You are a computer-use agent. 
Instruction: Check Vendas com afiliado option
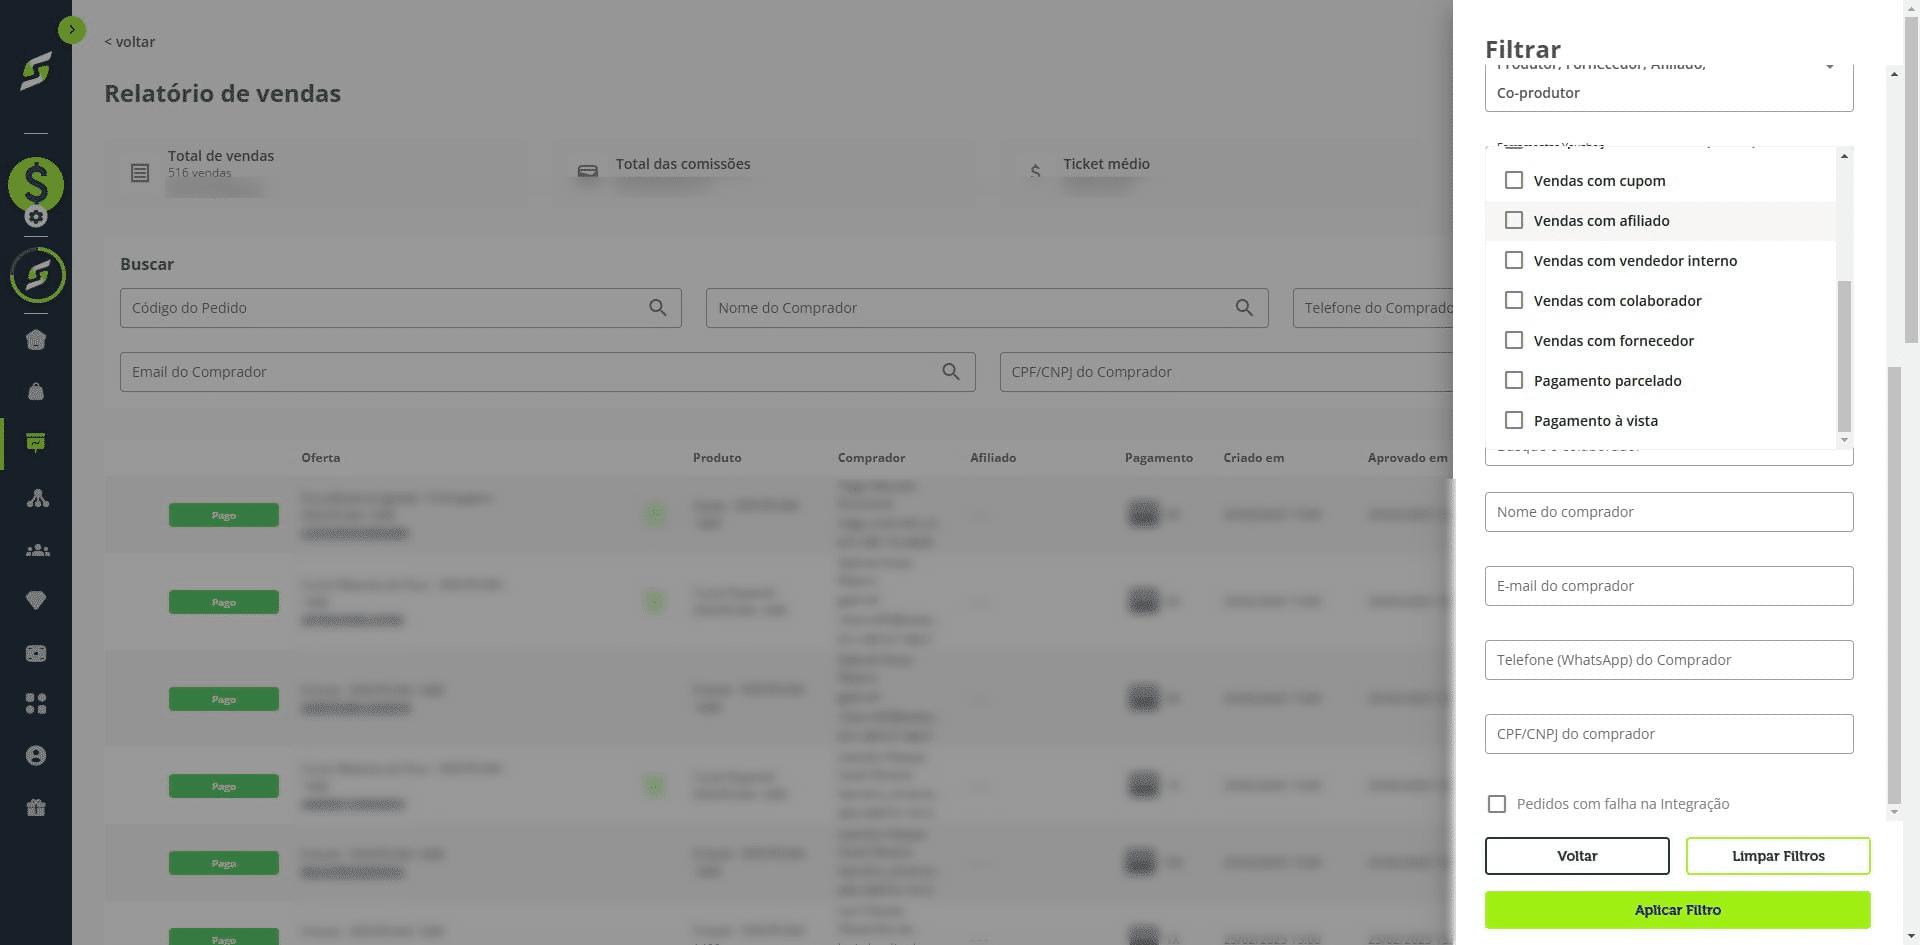[x=1514, y=220]
